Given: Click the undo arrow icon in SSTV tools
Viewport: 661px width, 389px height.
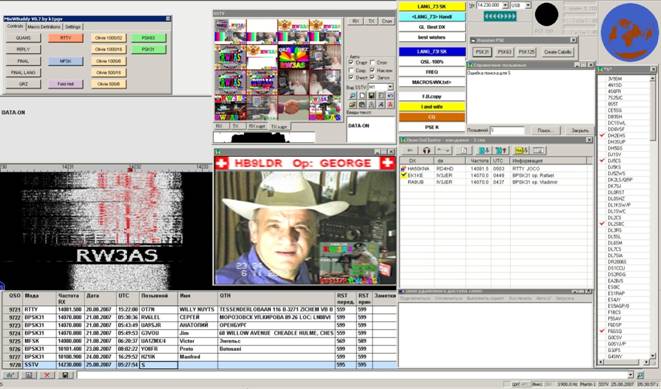Looking at the screenshot, I should pos(390,96).
